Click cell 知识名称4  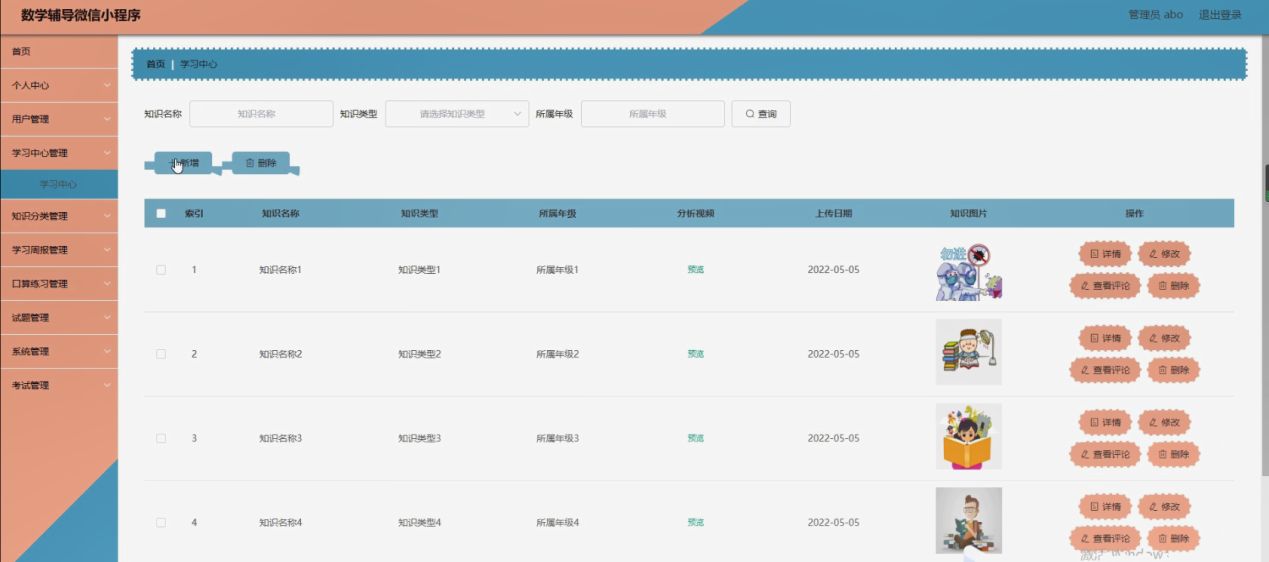[x=280, y=522]
